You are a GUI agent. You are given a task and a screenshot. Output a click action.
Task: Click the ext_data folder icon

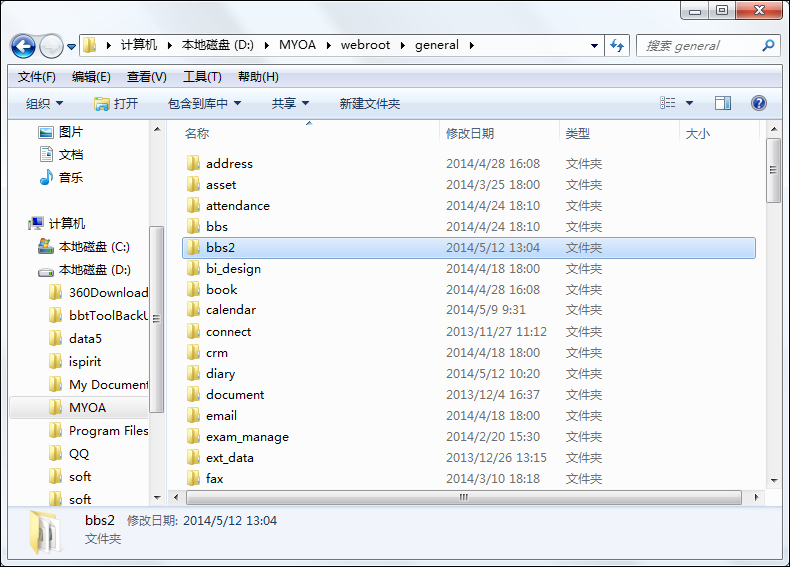pyautogui.click(x=193, y=458)
